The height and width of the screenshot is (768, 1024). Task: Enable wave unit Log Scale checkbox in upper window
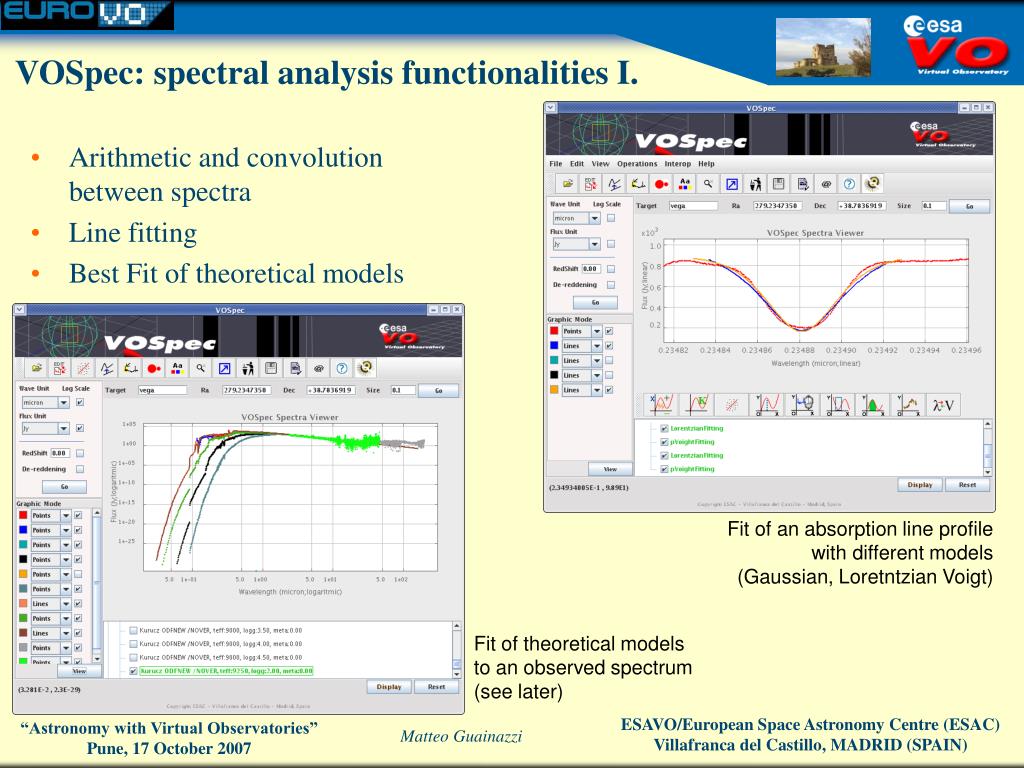click(x=611, y=218)
